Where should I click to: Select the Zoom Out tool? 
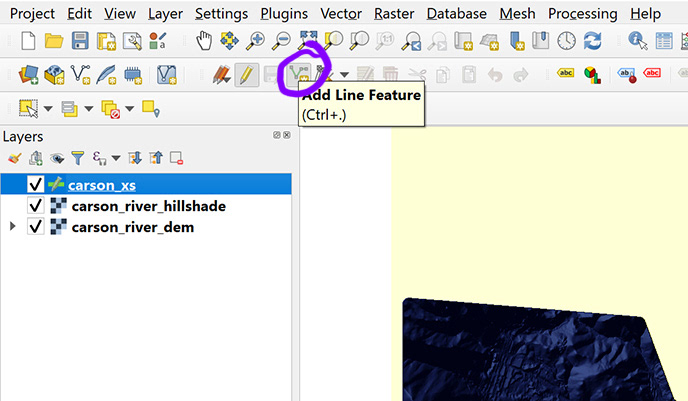(x=281, y=41)
